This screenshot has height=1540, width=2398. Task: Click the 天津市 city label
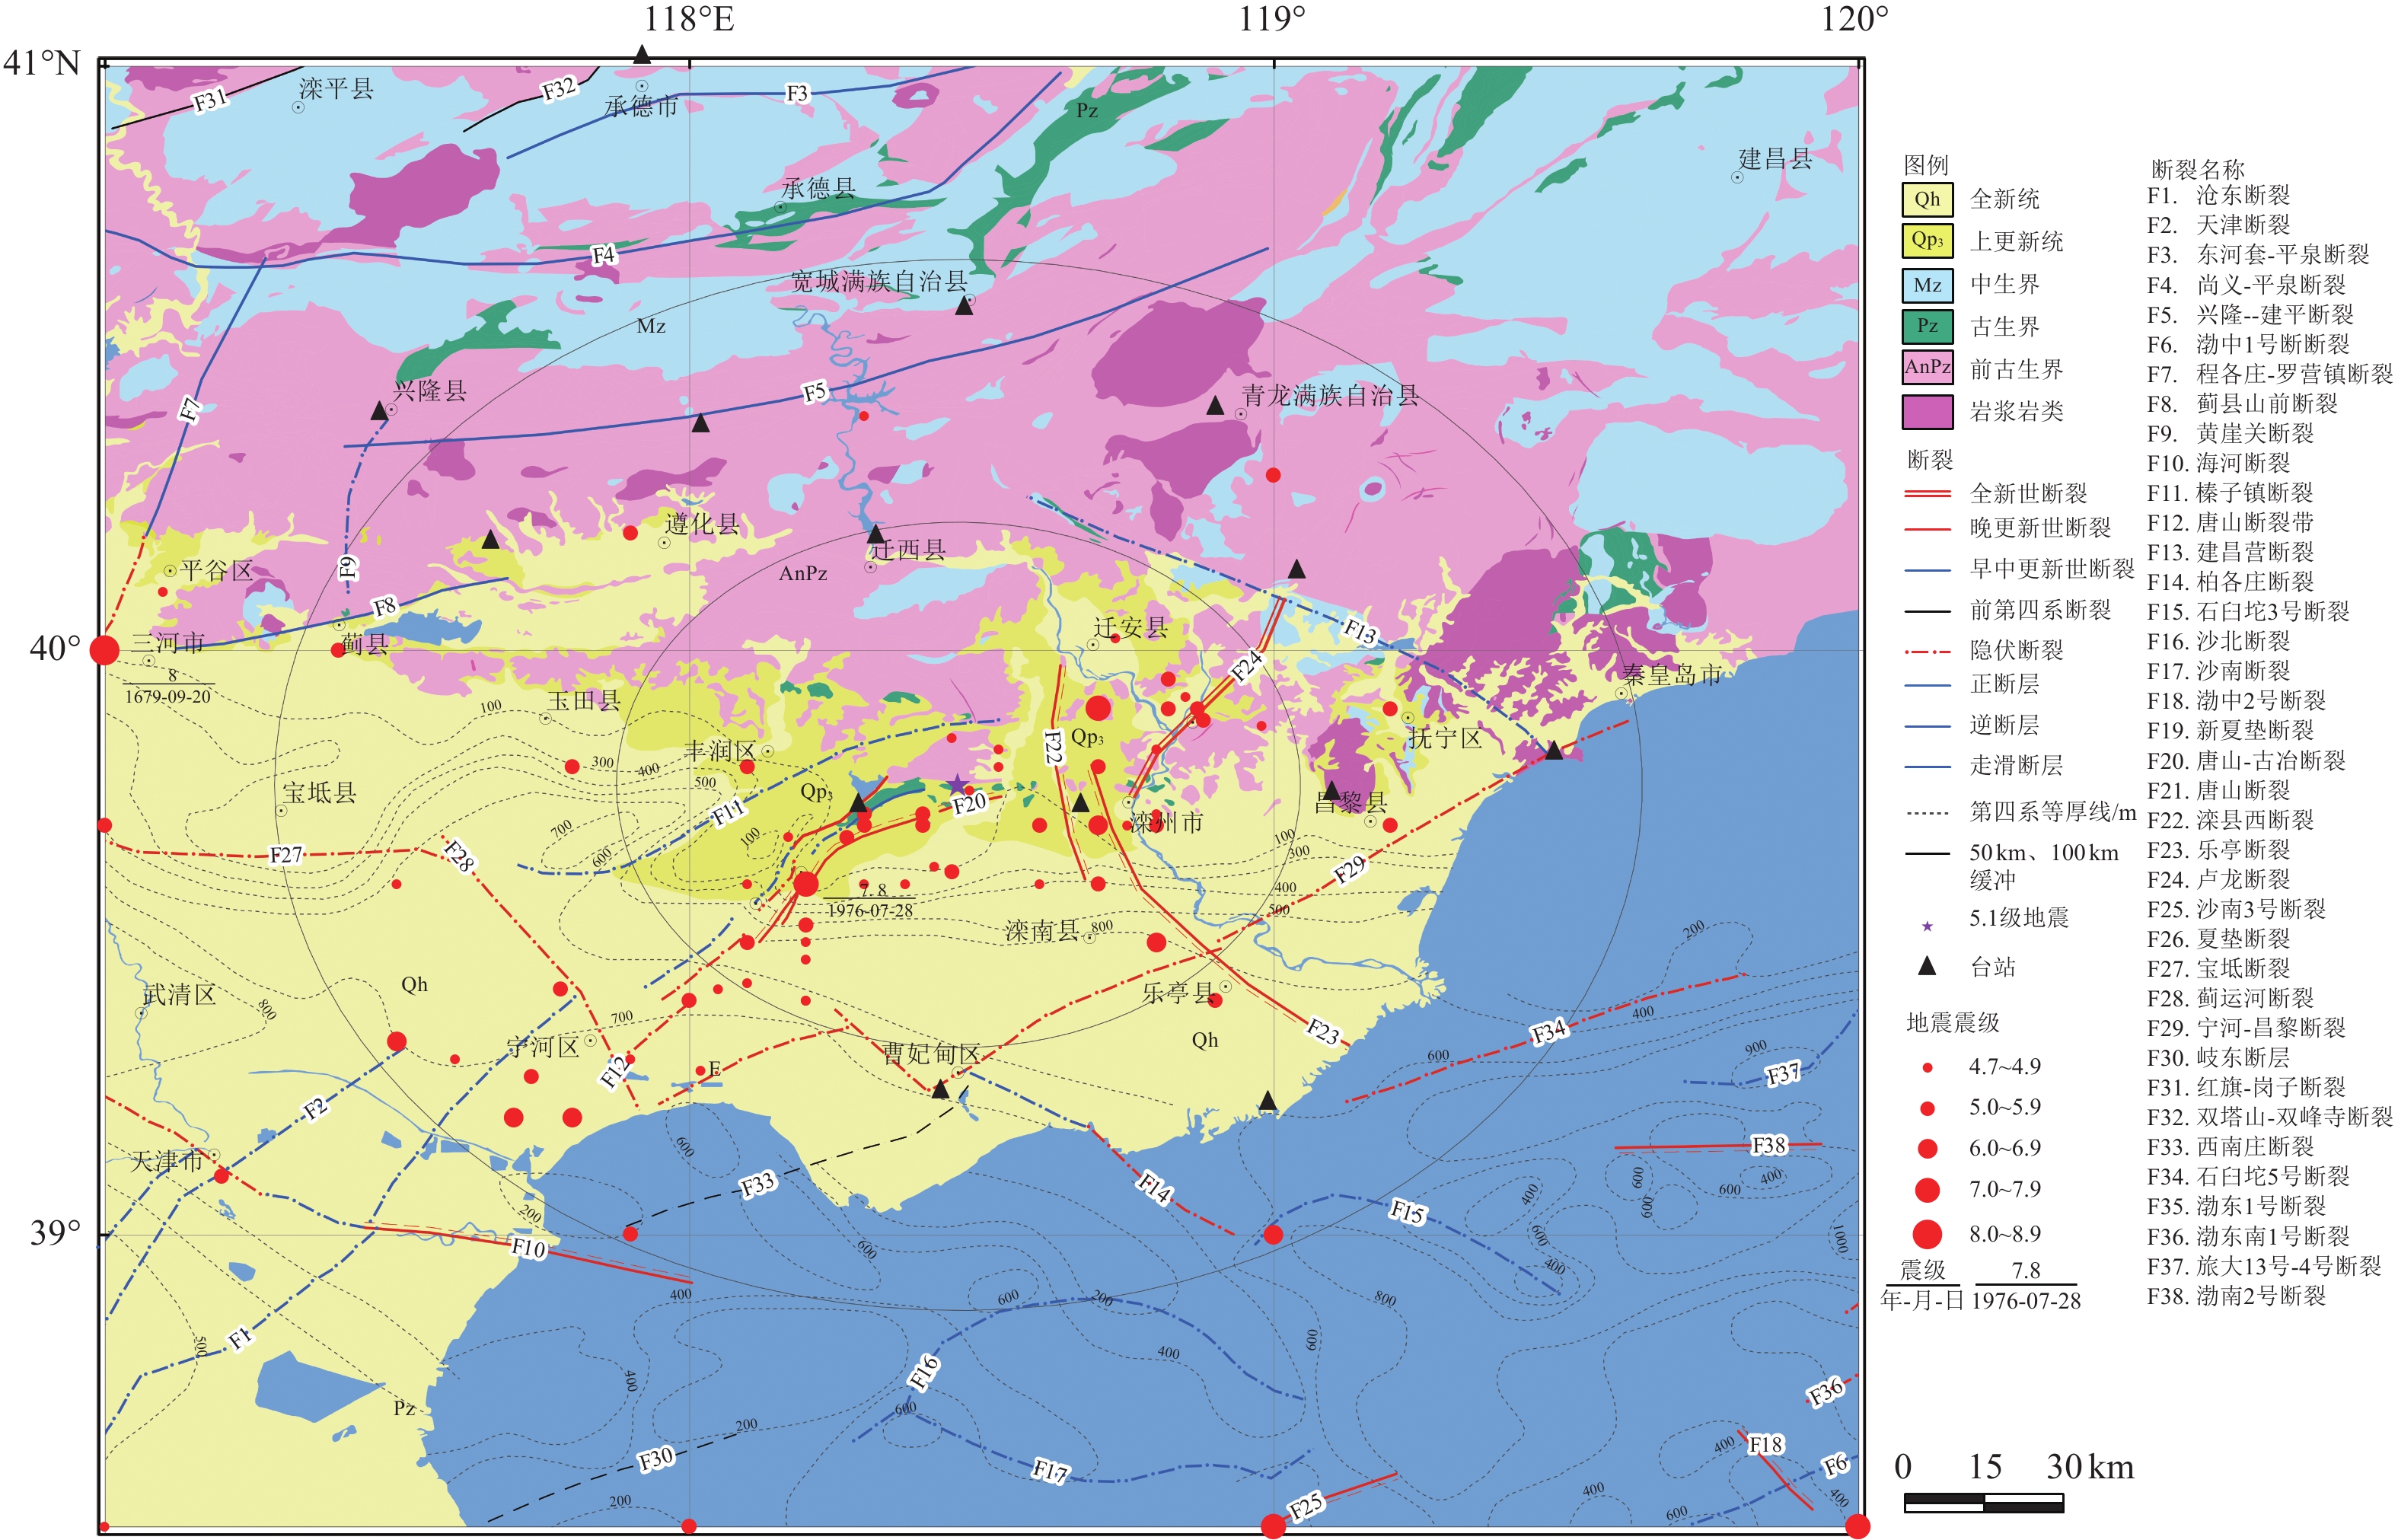(166, 1161)
